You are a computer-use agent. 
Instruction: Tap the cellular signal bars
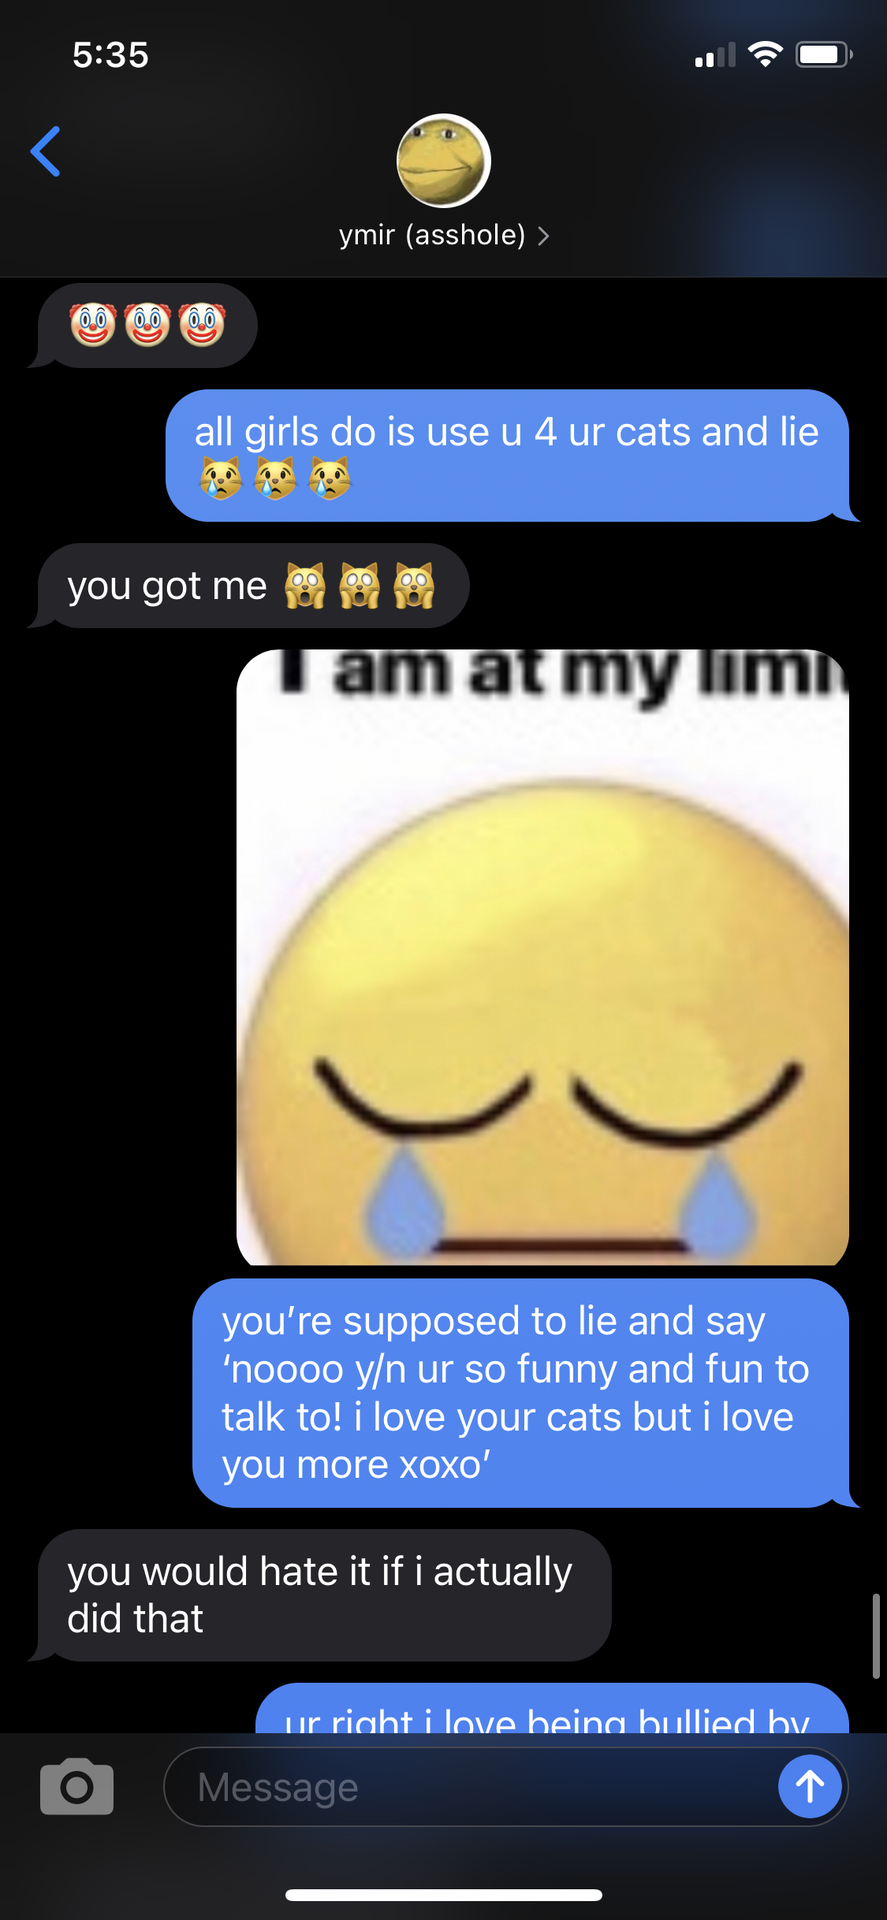[x=715, y=55]
